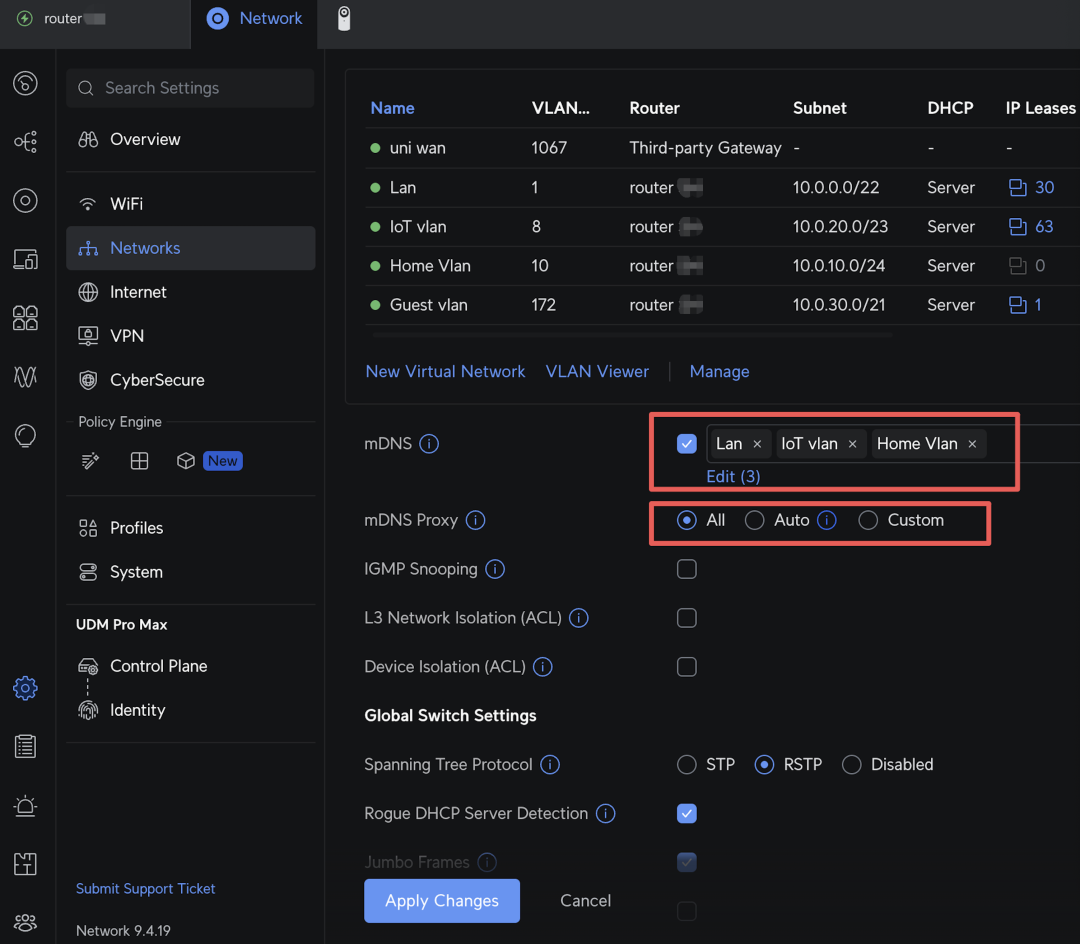Uncheck Rogue DHCP Server Detection

pyautogui.click(x=687, y=813)
